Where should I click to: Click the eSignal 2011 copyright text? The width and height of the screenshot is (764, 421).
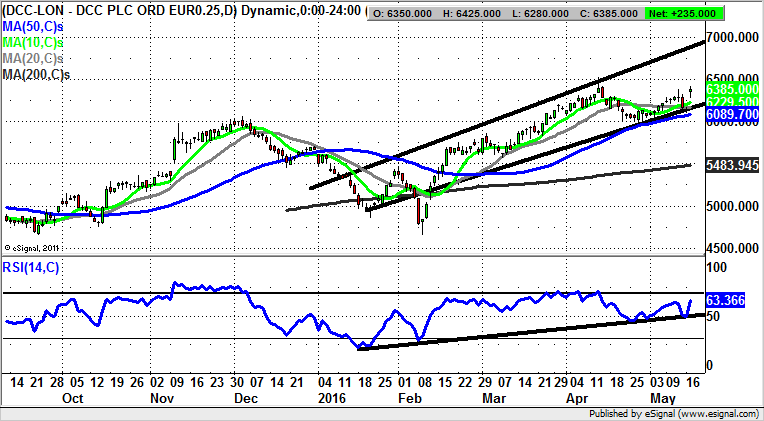pyautogui.click(x=34, y=247)
